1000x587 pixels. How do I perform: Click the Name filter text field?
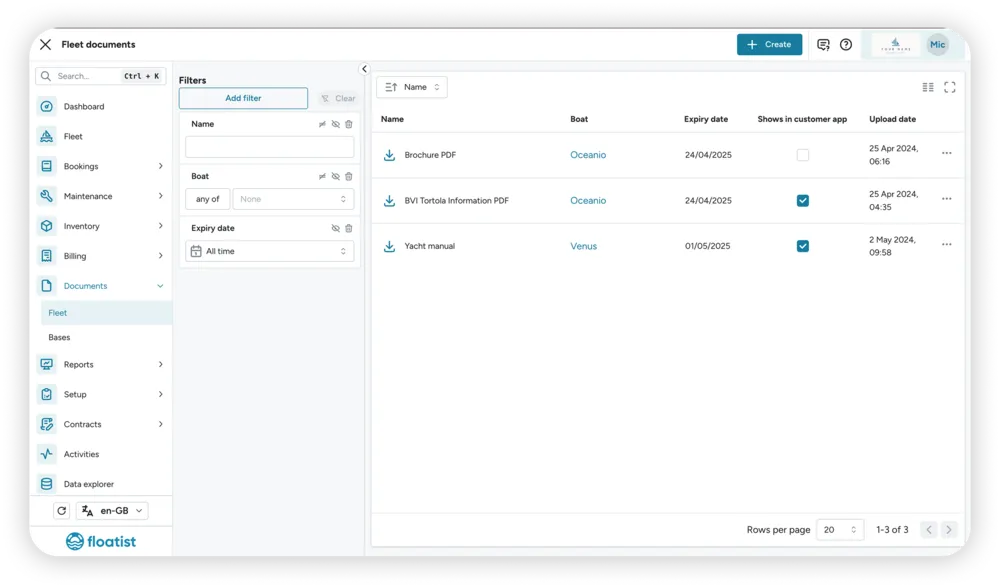coord(270,147)
